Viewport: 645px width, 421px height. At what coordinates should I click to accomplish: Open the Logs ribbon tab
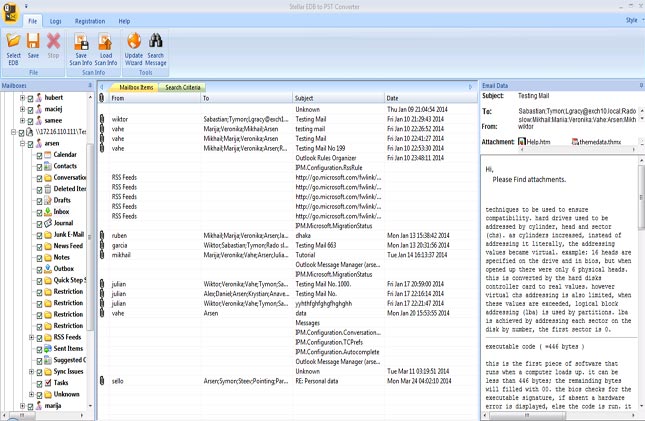click(56, 21)
